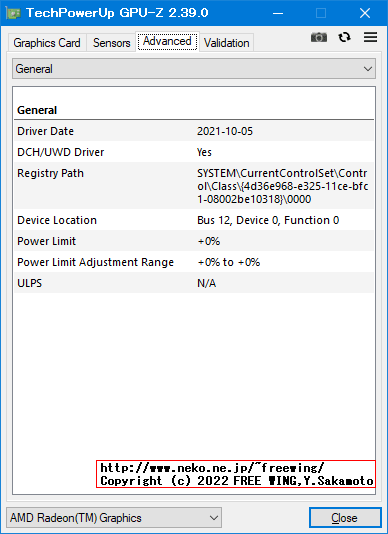Click the ULPS label
Image resolution: width=388 pixels, height=534 pixels.
pos(30,283)
